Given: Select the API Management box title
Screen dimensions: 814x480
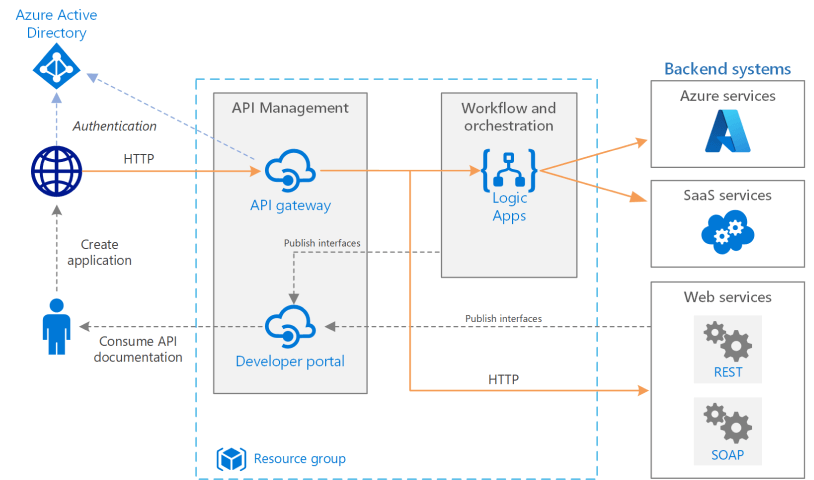Looking at the screenshot, I should tap(290, 108).
